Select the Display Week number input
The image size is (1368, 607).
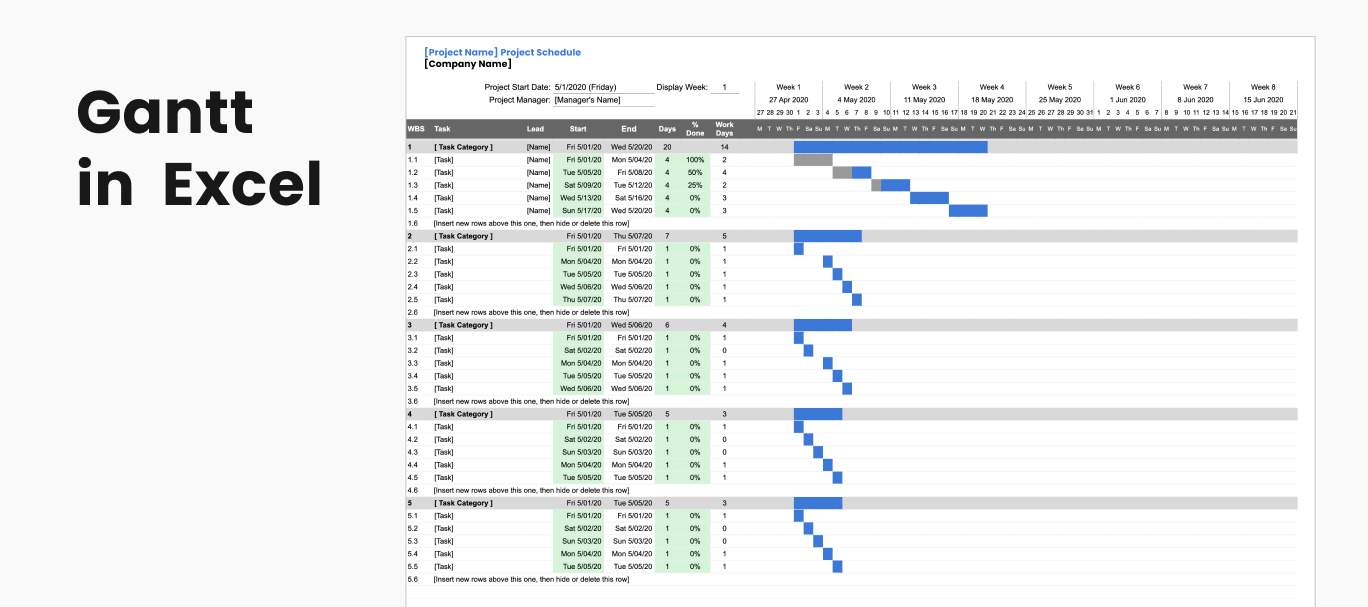pyautogui.click(x=724, y=87)
